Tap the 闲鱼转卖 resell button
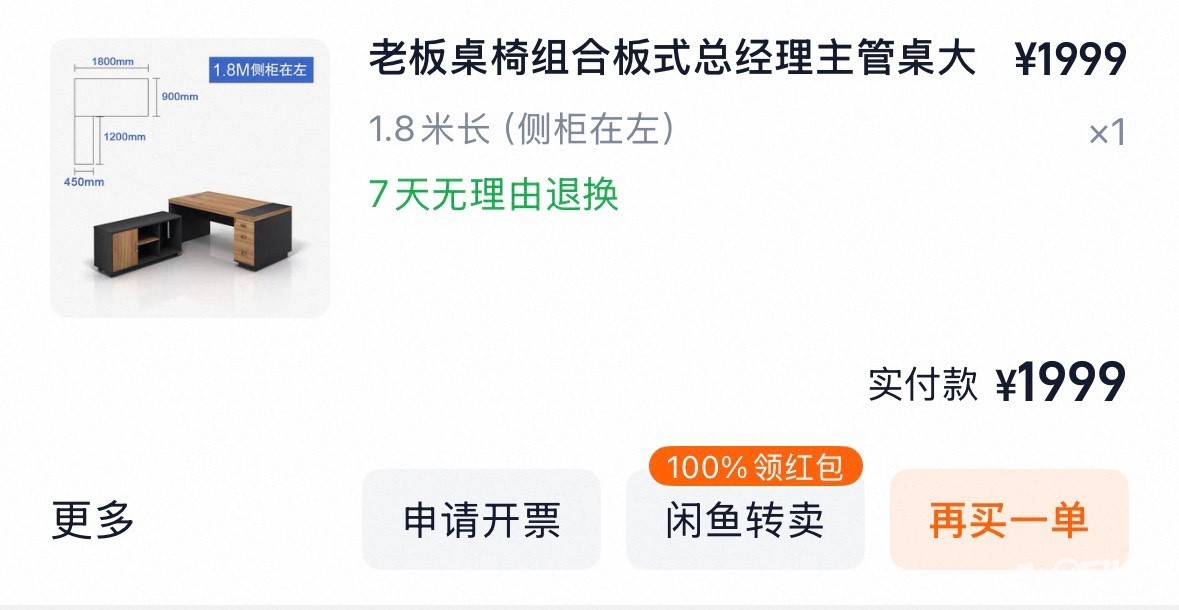This screenshot has height=610, width=1179. coord(745,520)
